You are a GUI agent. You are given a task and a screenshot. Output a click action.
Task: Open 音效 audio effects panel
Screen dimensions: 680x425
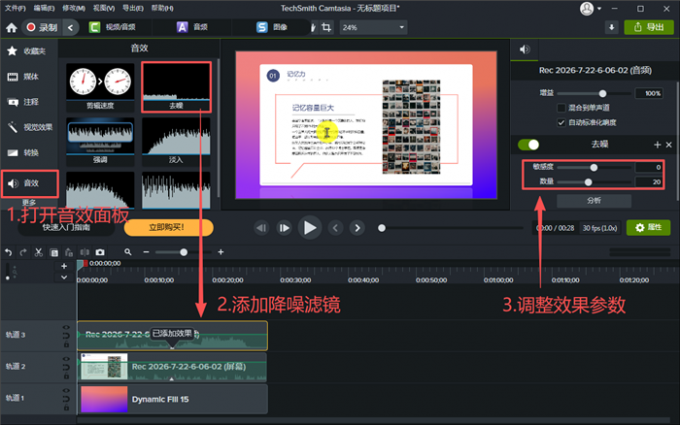tap(29, 183)
